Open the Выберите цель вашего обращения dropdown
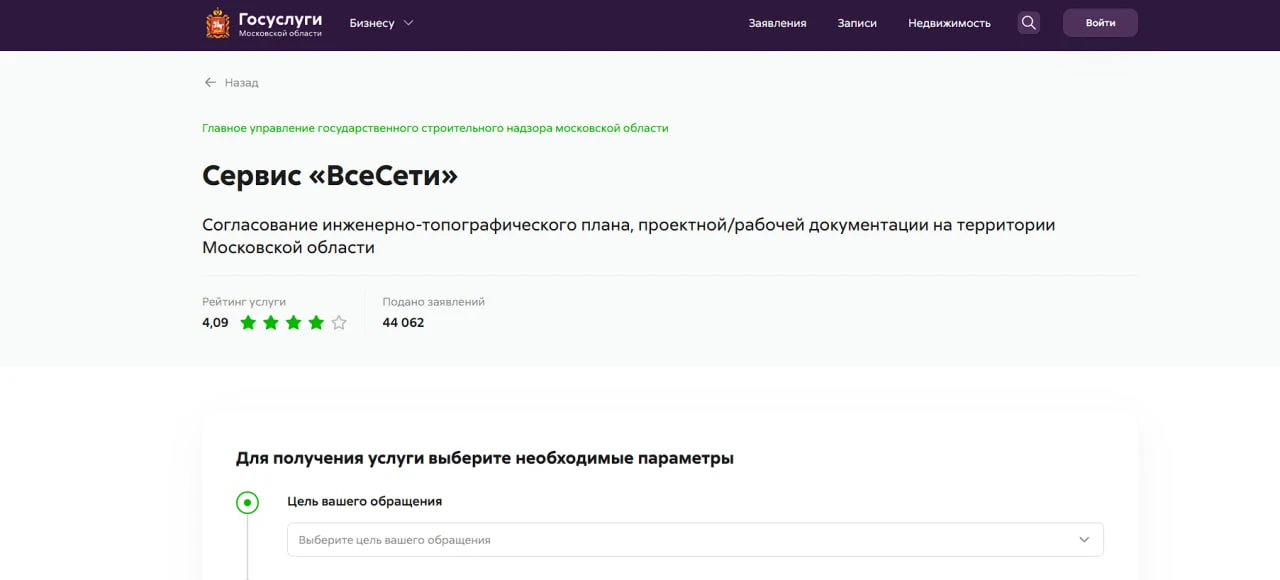This screenshot has width=1280, height=580. [x=695, y=539]
